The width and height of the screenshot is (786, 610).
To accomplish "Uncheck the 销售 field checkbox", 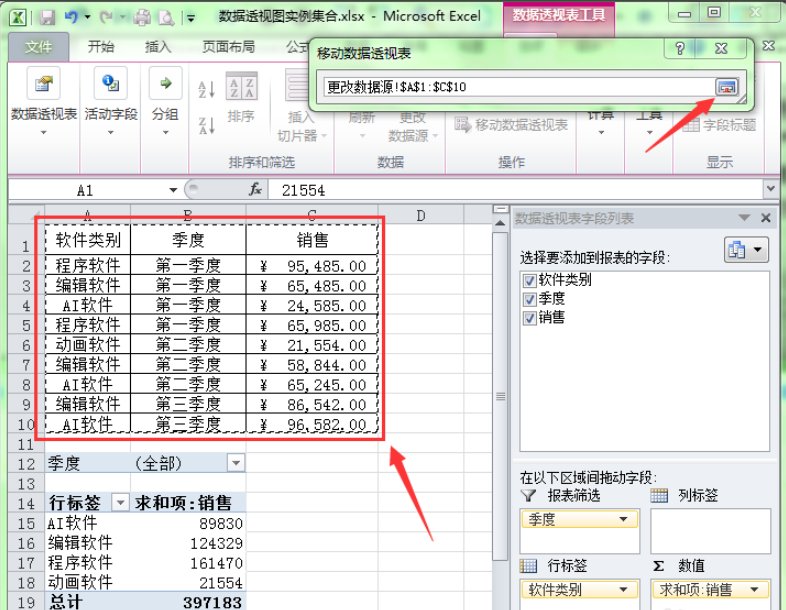I will coord(529,318).
